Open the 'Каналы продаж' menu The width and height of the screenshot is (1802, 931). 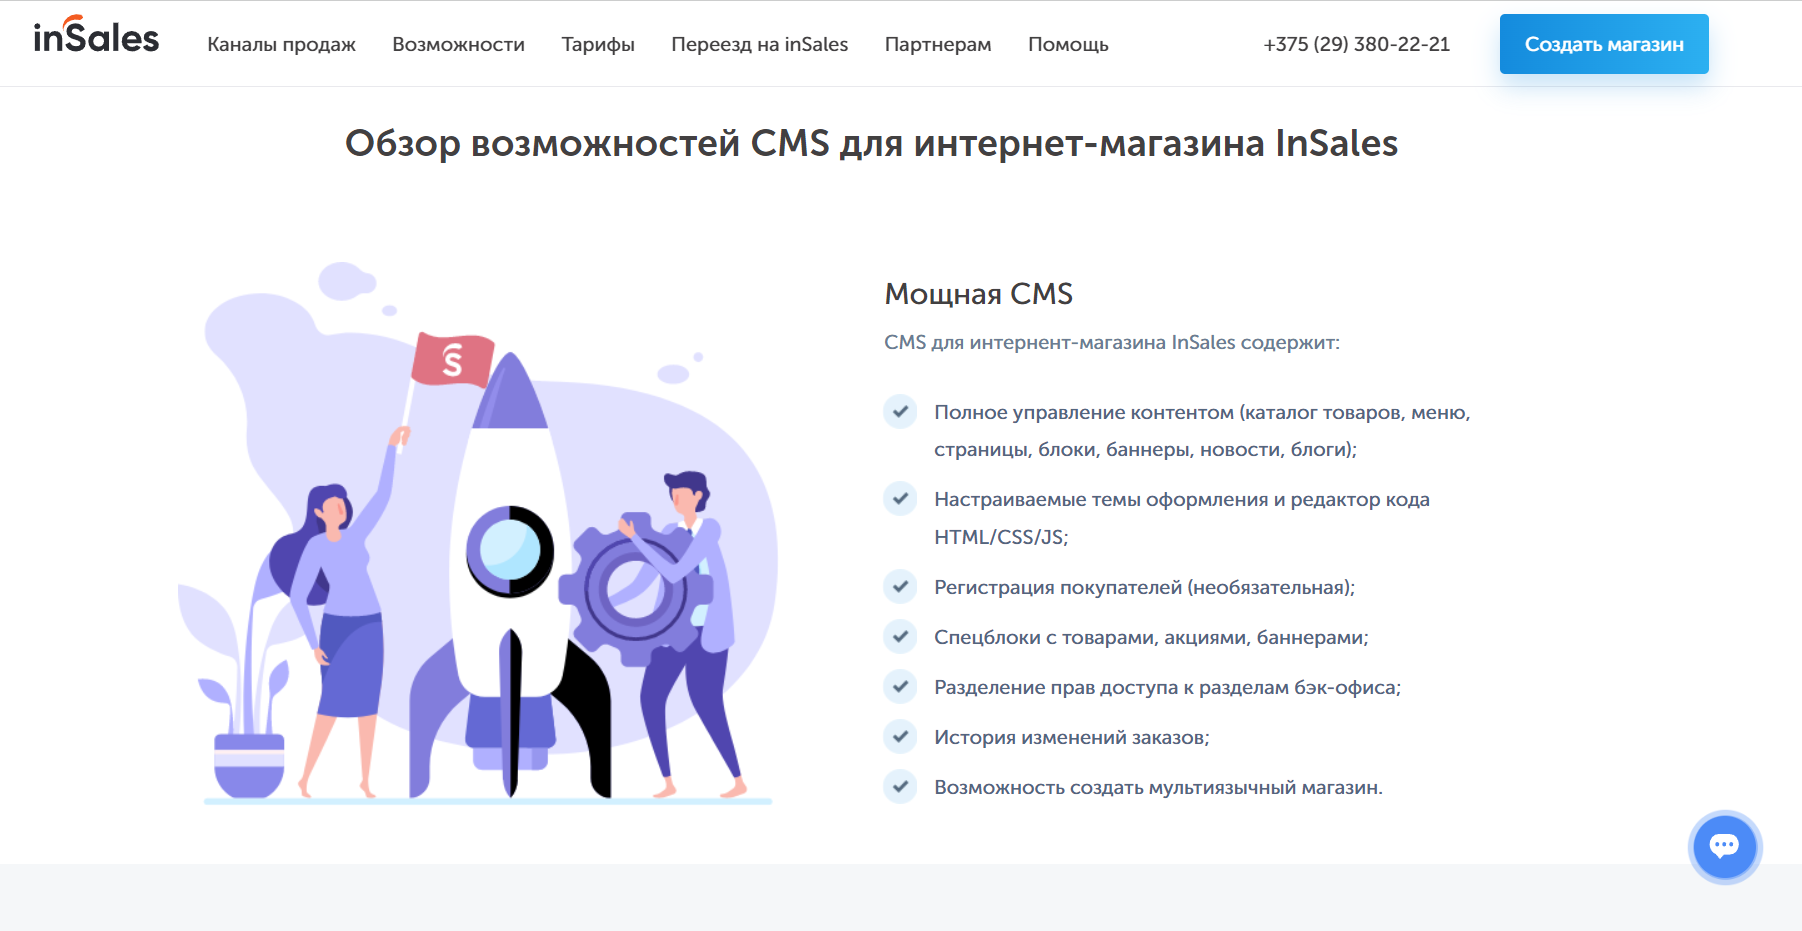pyautogui.click(x=281, y=44)
